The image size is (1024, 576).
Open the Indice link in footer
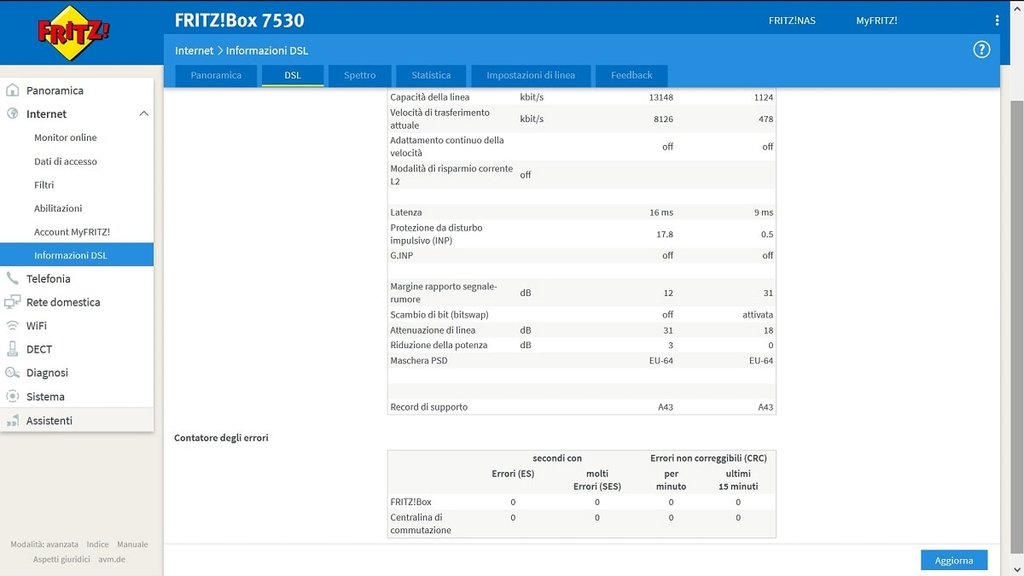97,544
